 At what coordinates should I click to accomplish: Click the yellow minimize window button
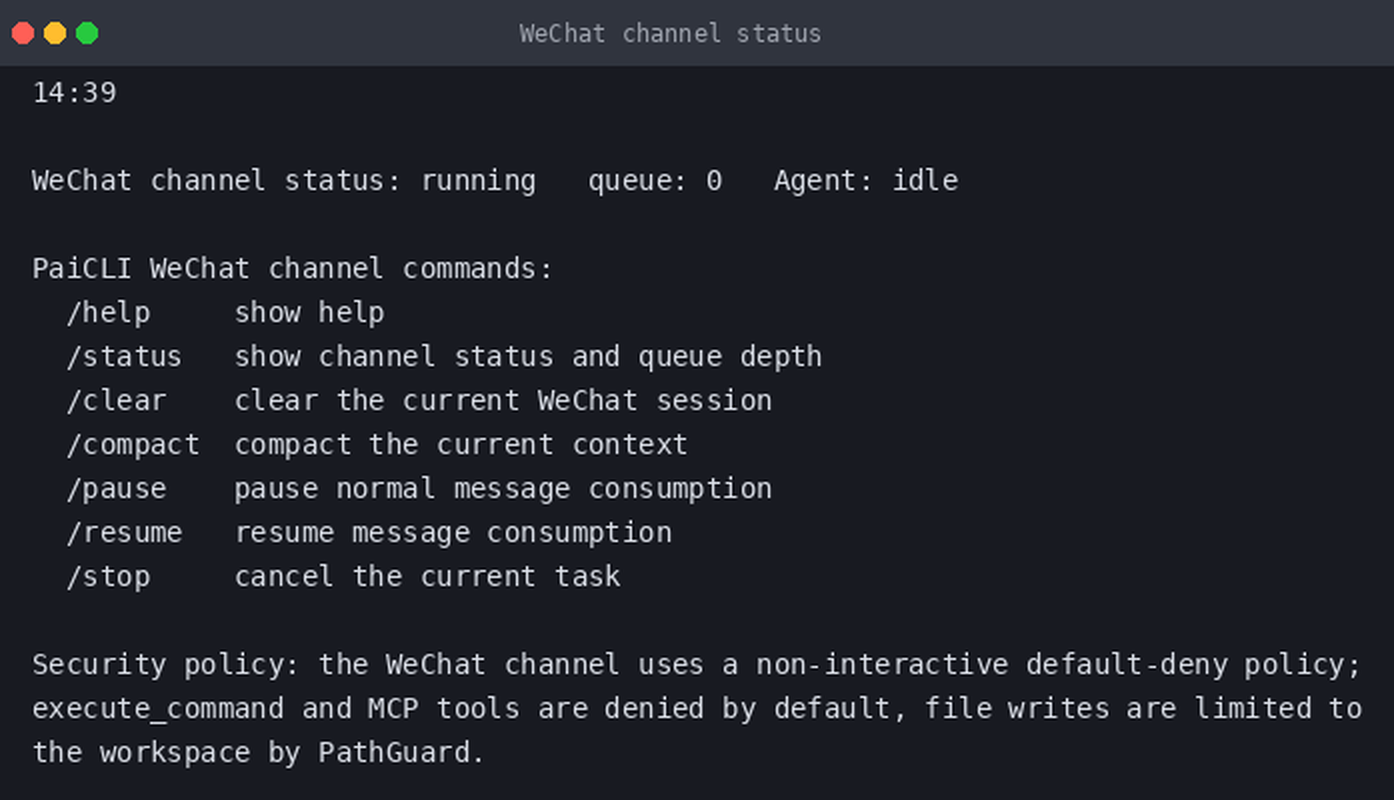pyautogui.click(x=55, y=33)
